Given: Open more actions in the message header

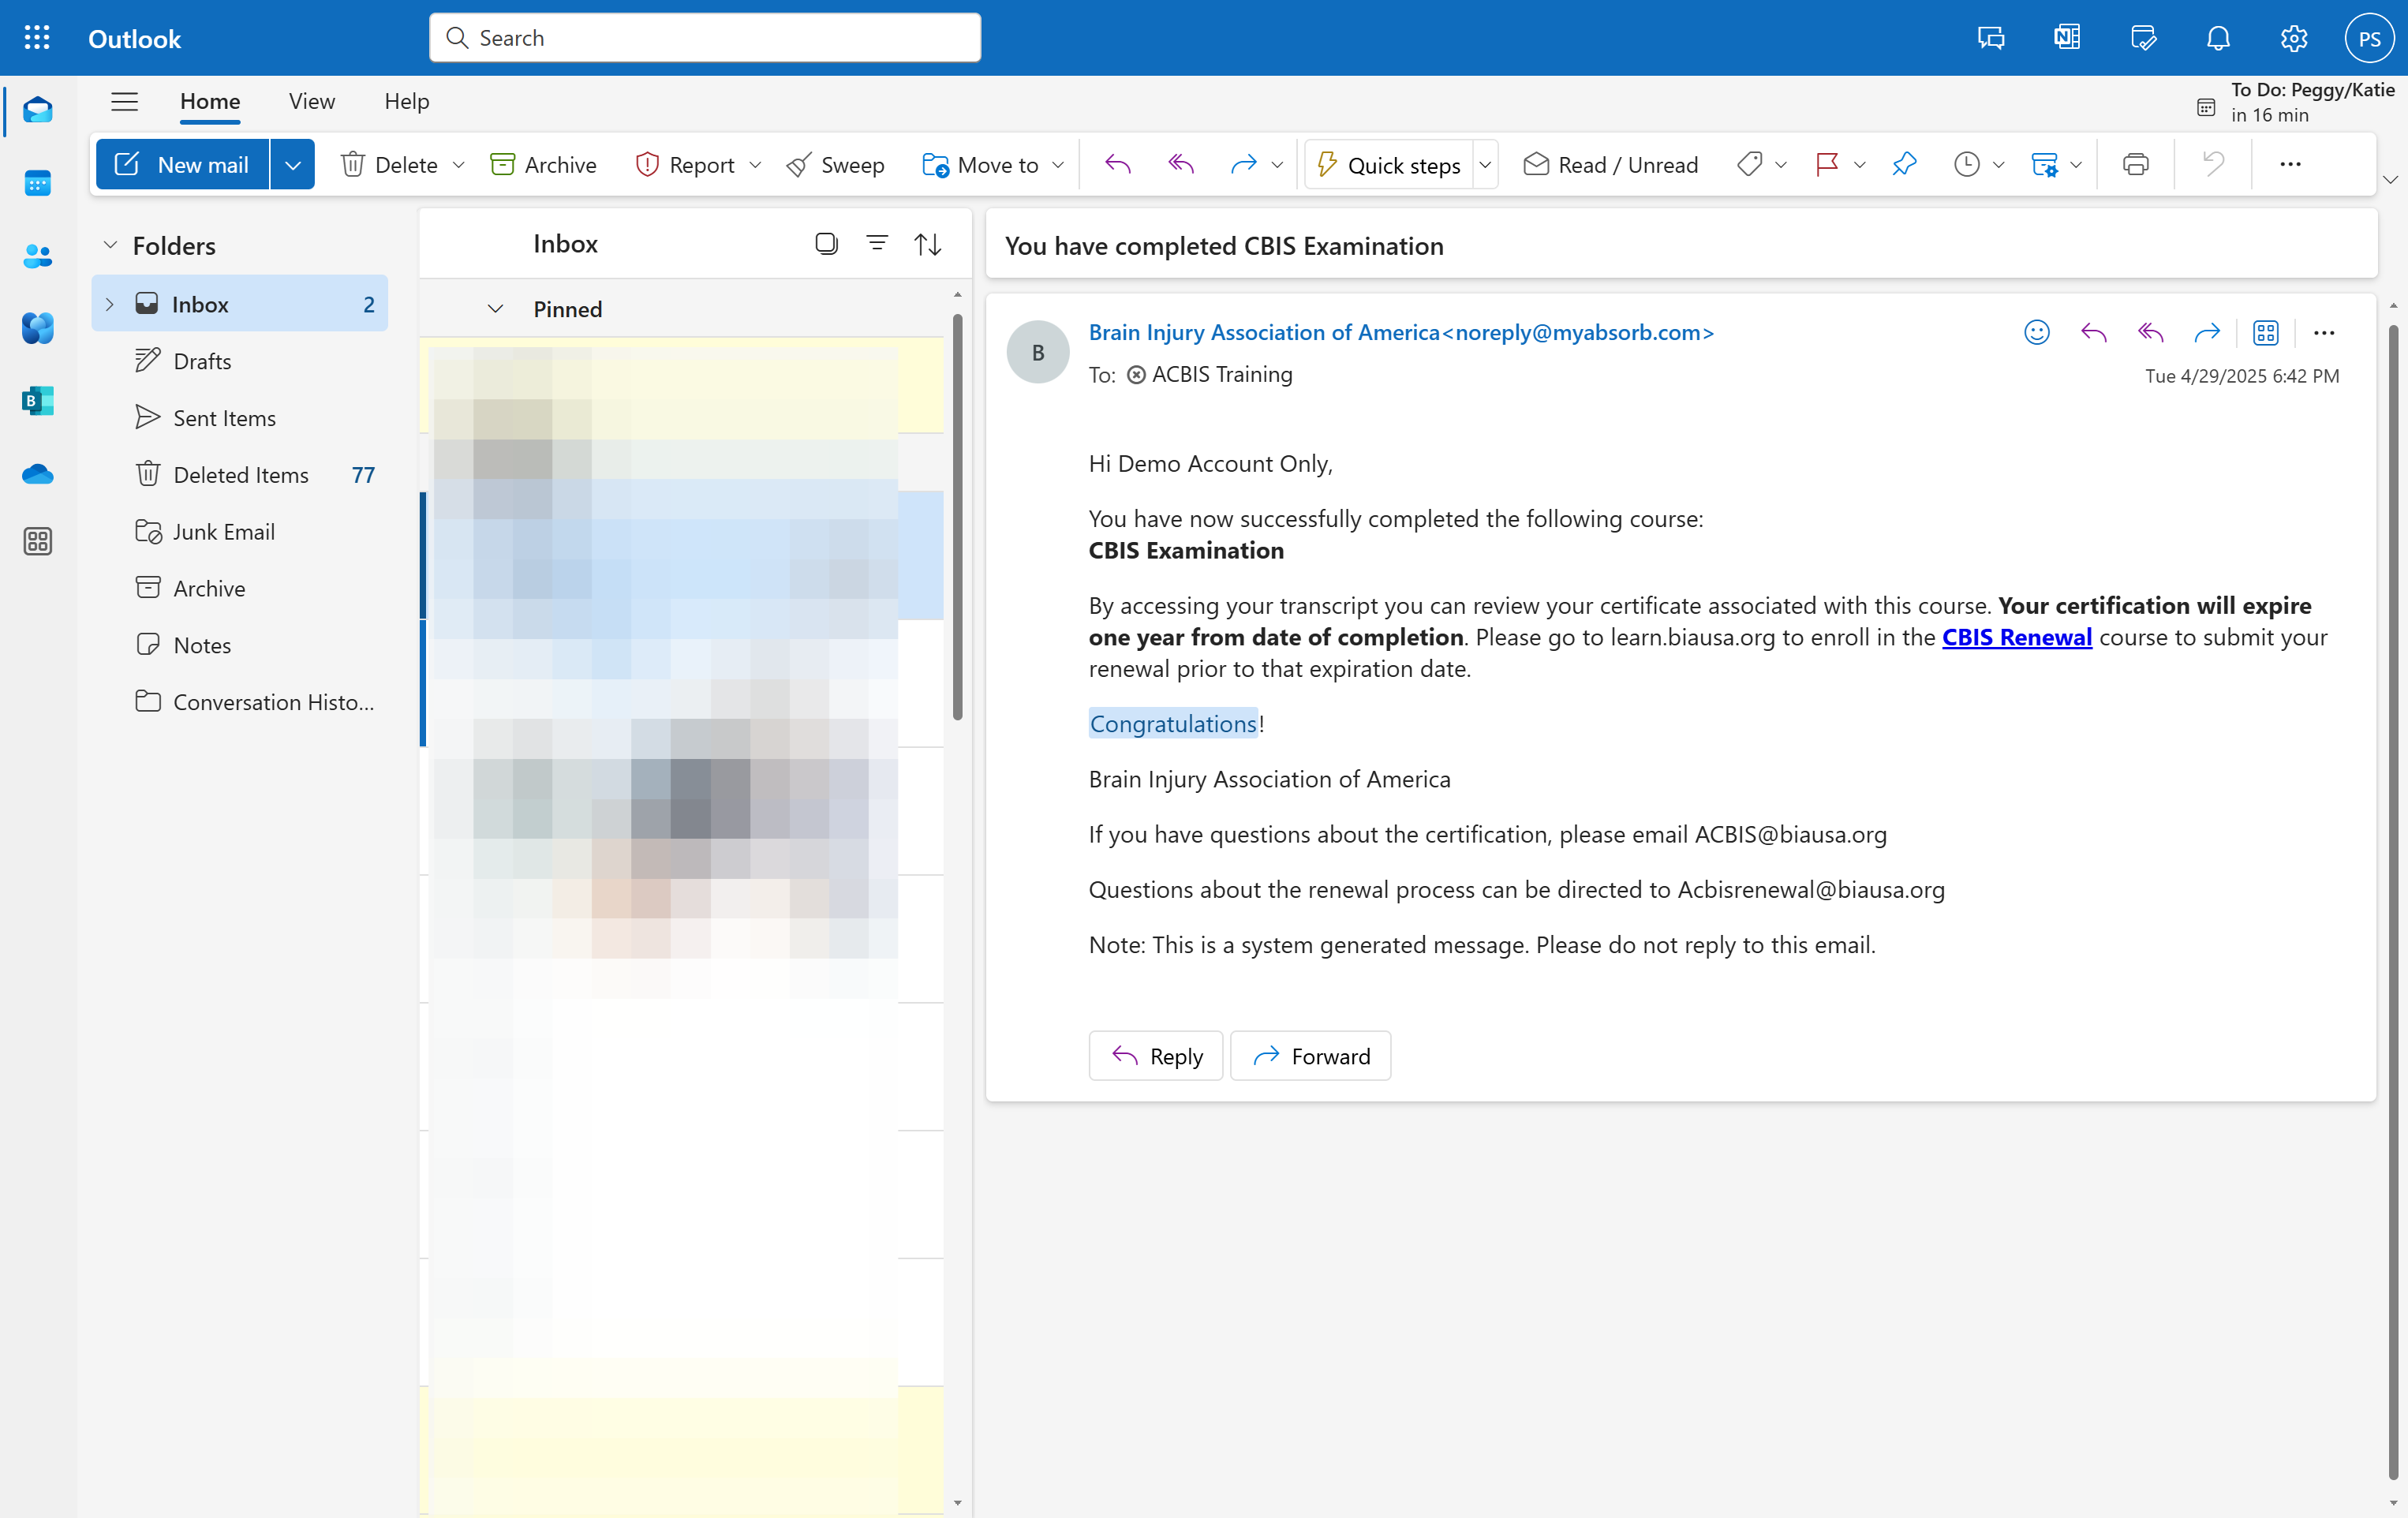Looking at the screenshot, I should 2323,332.
